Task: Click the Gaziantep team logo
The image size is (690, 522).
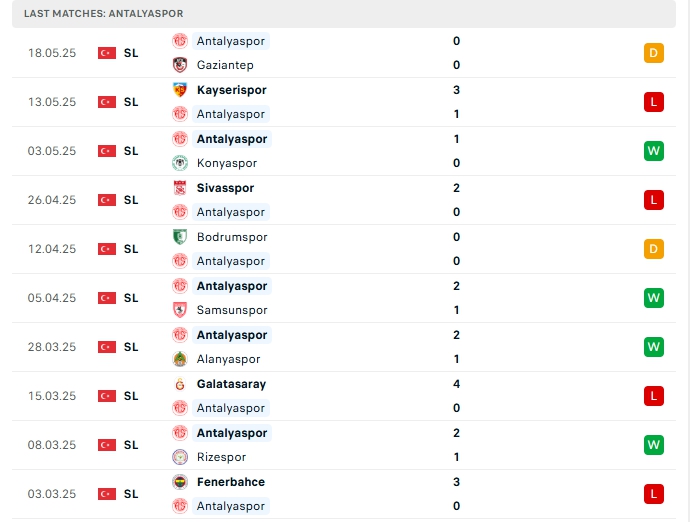Action: [x=180, y=65]
